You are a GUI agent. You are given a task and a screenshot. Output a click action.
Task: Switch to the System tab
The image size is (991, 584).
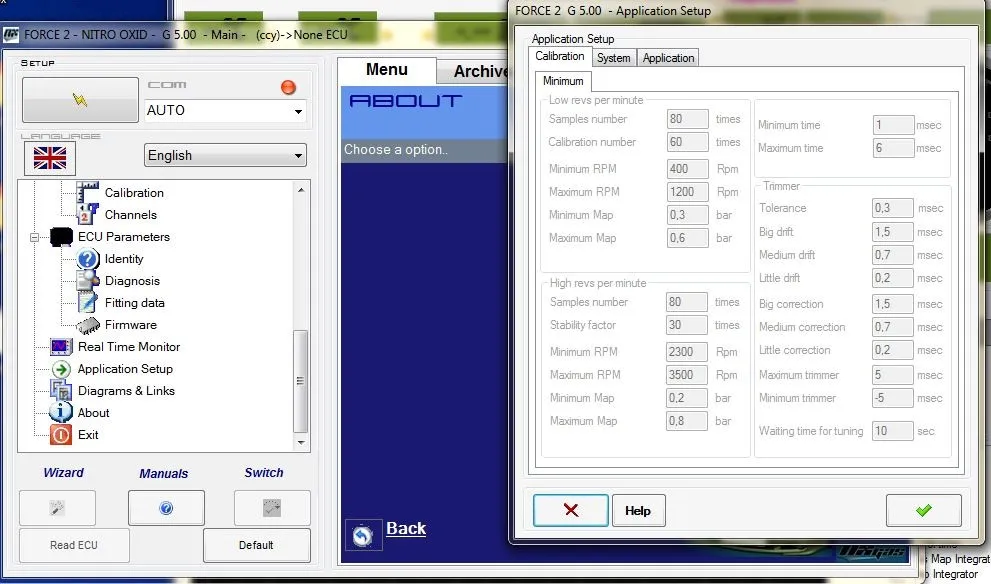[x=613, y=58]
